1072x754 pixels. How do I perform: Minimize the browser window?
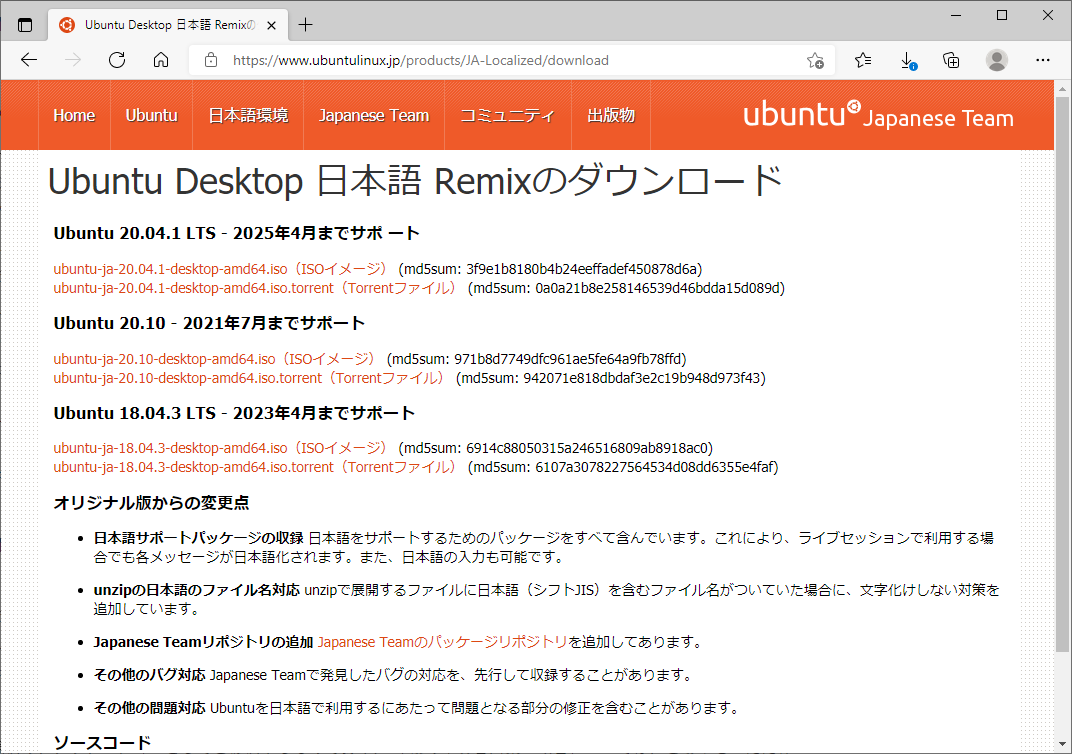tap(956, 15)
